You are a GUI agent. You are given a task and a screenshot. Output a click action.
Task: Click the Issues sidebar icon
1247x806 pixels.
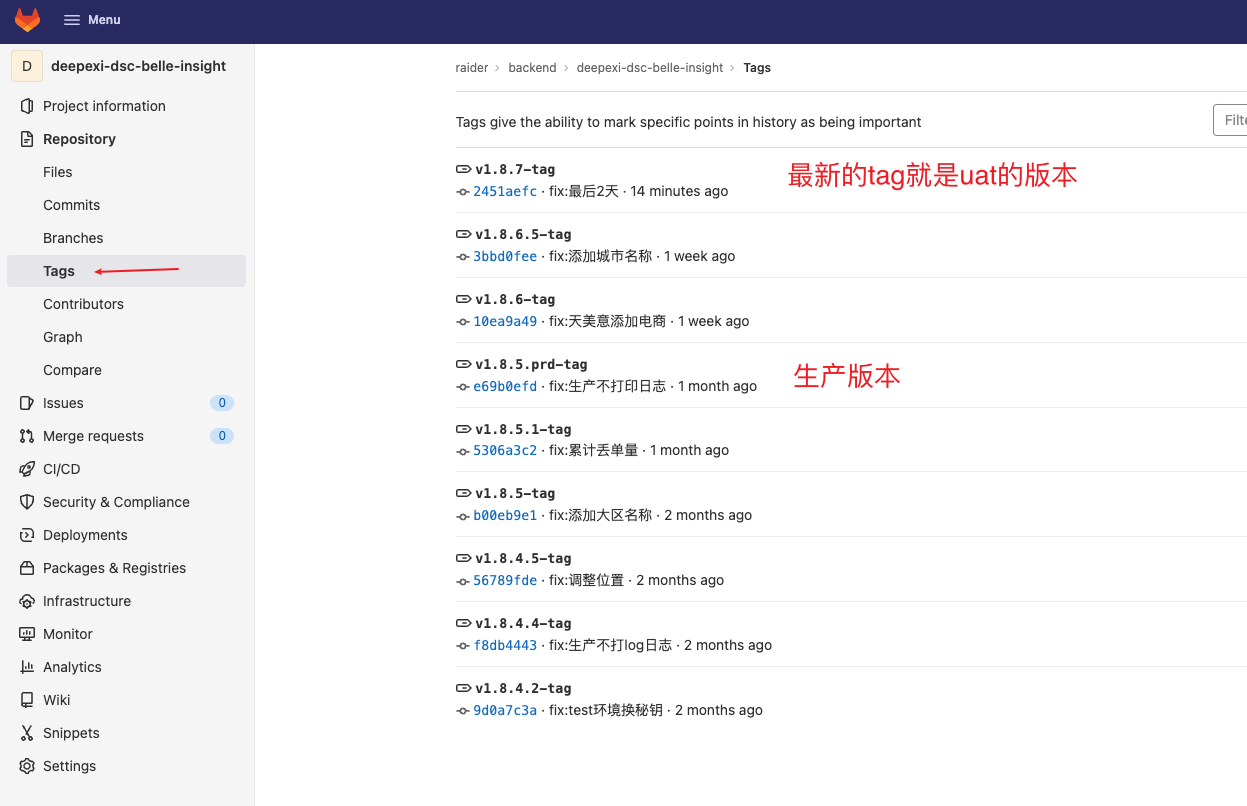click(27, 403)
